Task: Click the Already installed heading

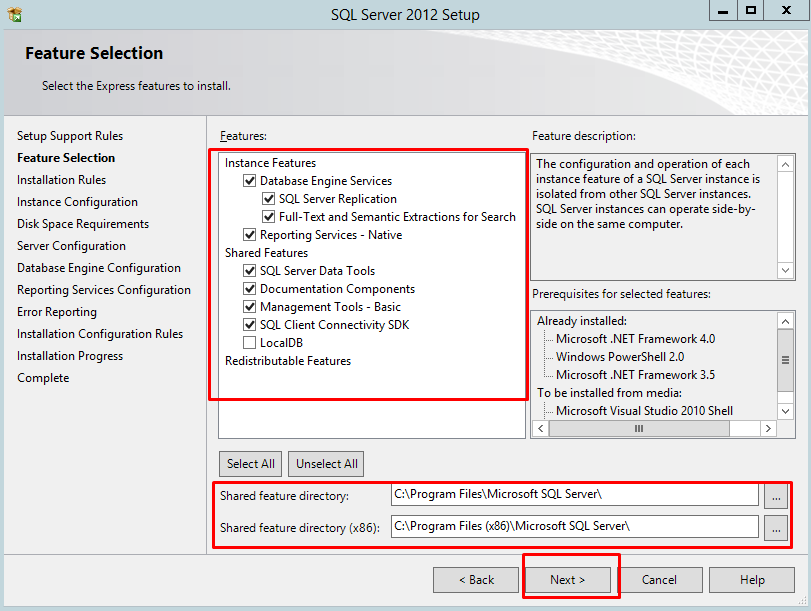Action: pos(582,321)
